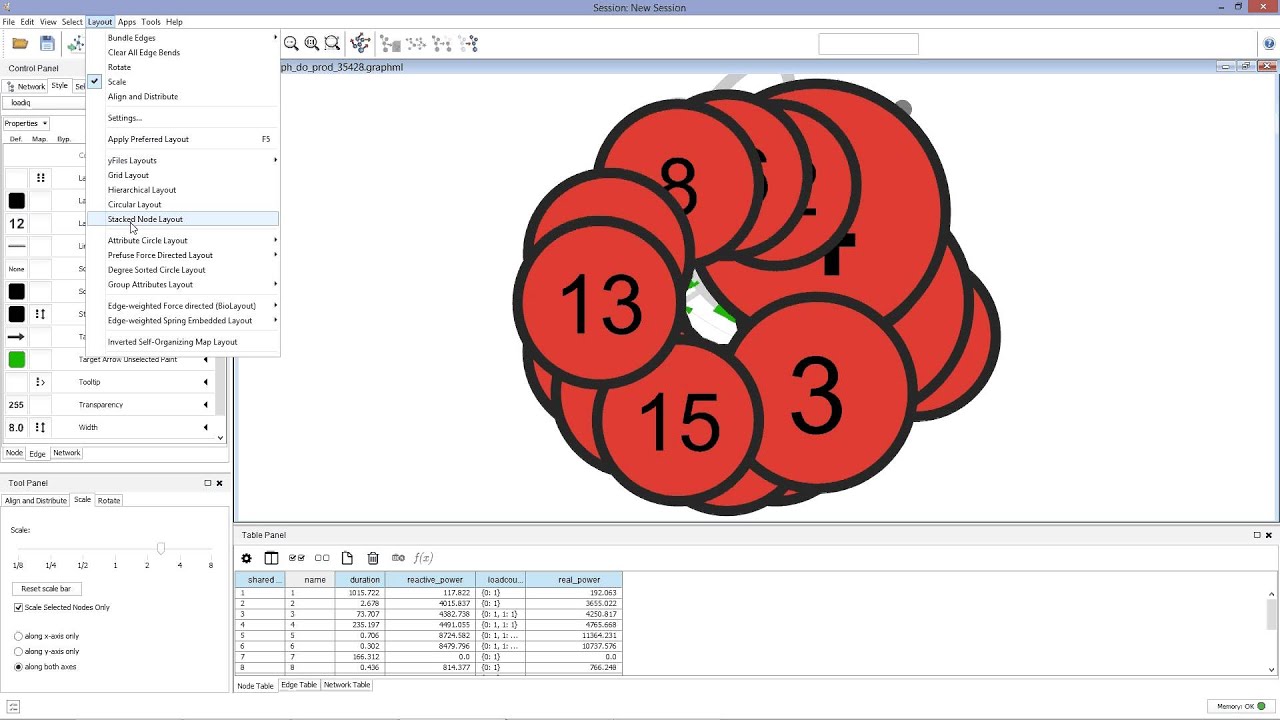The image size is (1280, 720).
Task: Expand Target Arrow Unselected Paint arrow
Action: [x=206, y=359]
